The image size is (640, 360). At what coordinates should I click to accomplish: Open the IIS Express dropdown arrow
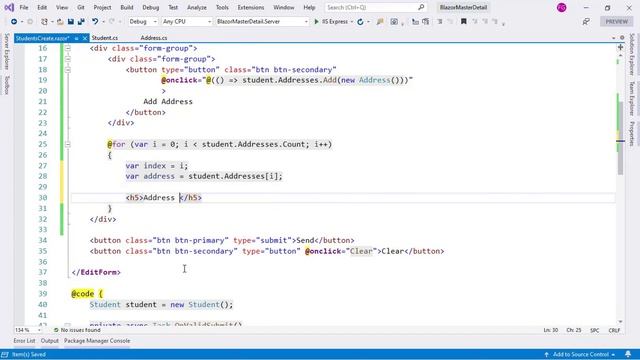click(x=352, y=22)
